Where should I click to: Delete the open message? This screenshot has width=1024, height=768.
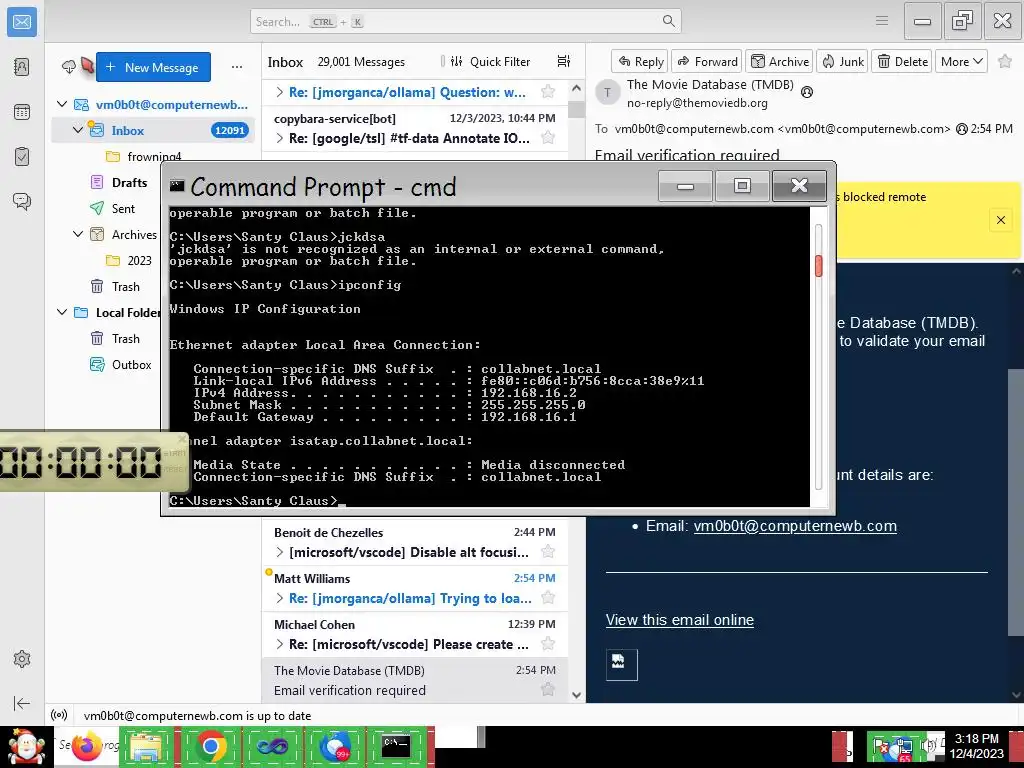tap(902, 61)
